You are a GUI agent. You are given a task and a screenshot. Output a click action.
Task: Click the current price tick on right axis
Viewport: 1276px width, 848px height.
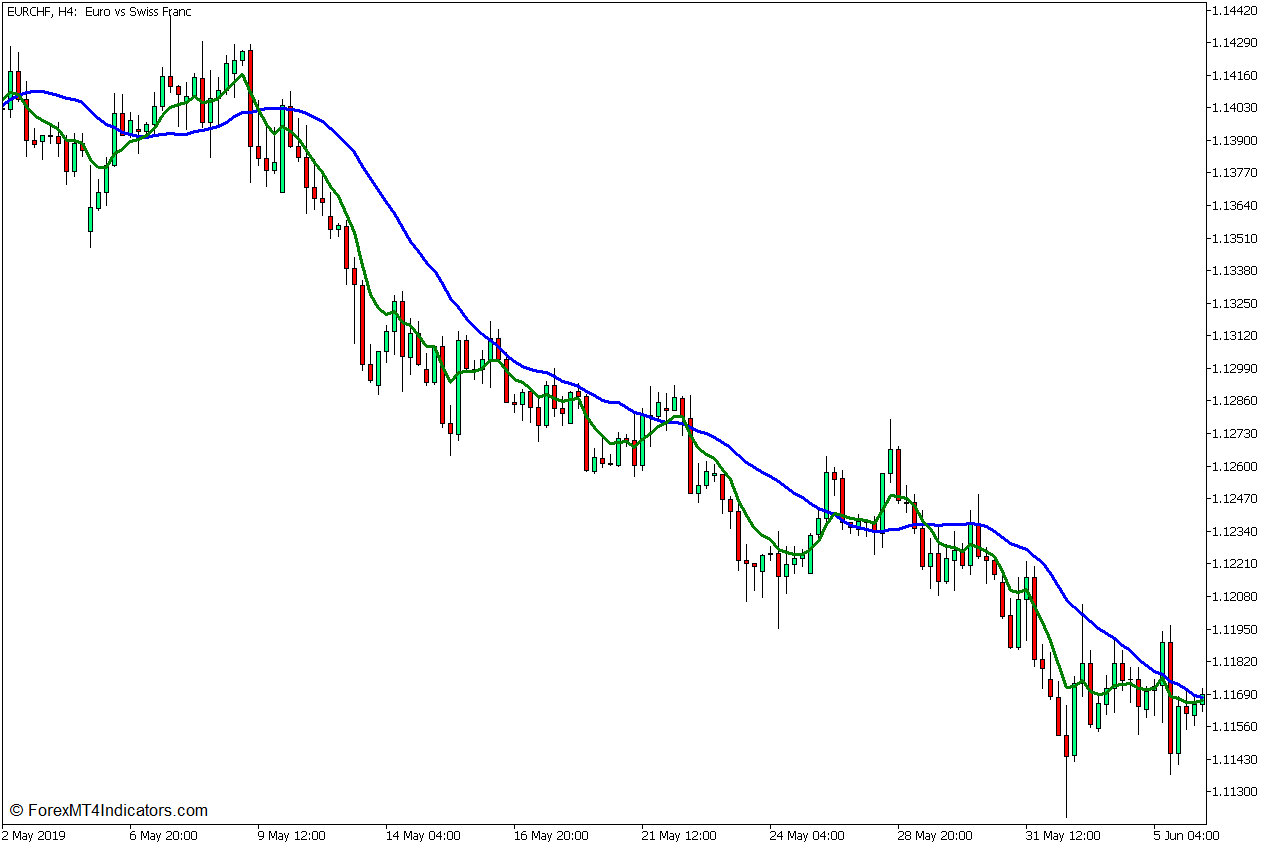[1212, 693]
